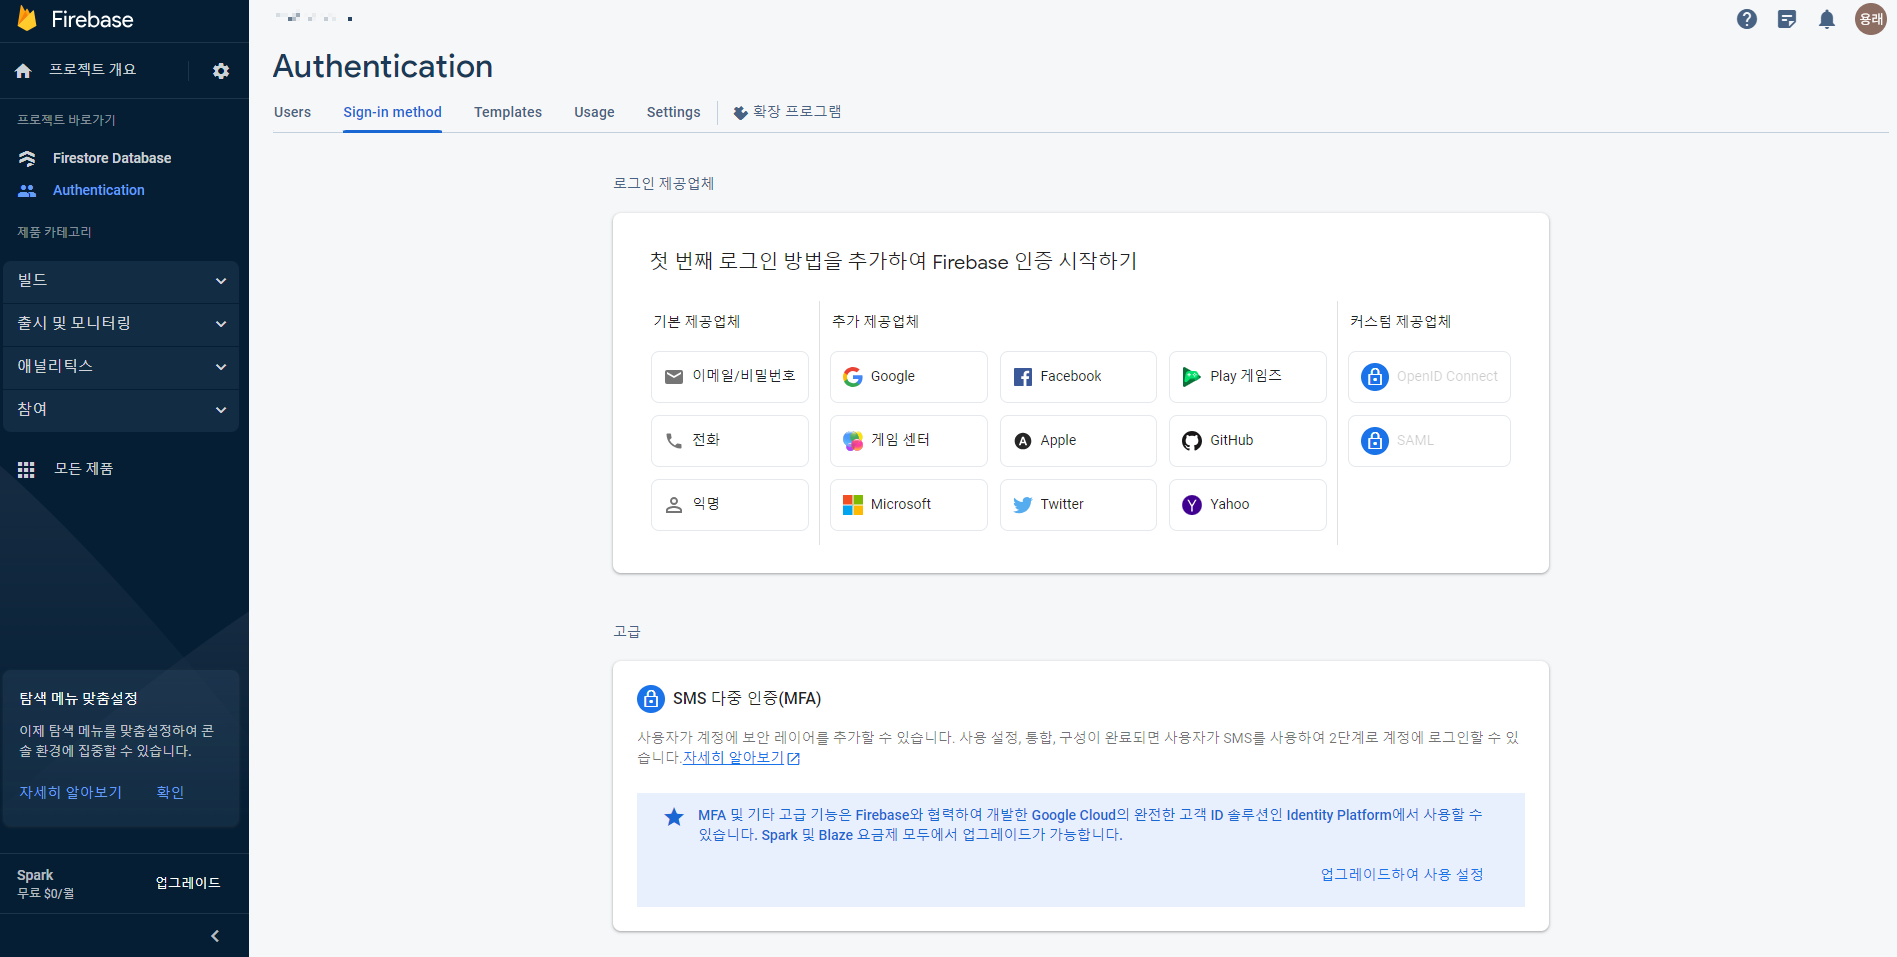Screen dimensions: 1897x957
Task: Click the all products grid icon
Action: point(26,469)
